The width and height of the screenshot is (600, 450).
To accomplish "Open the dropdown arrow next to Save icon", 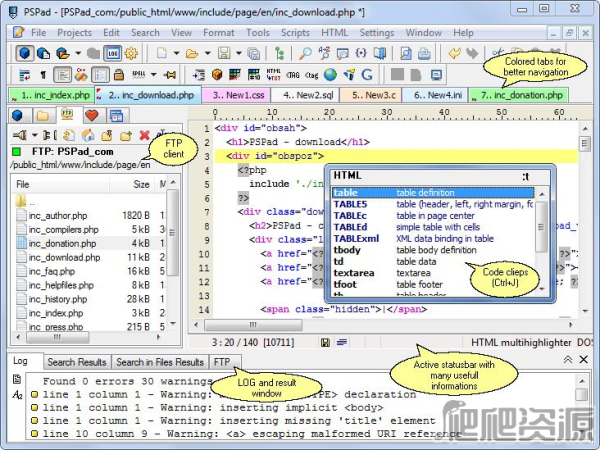I will click(239, 53).
